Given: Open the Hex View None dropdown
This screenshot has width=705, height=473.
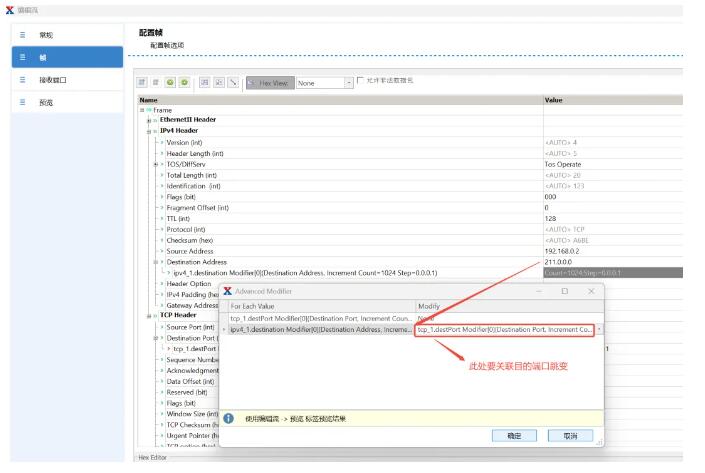Looking at the screenshot, I should (349, 83).
